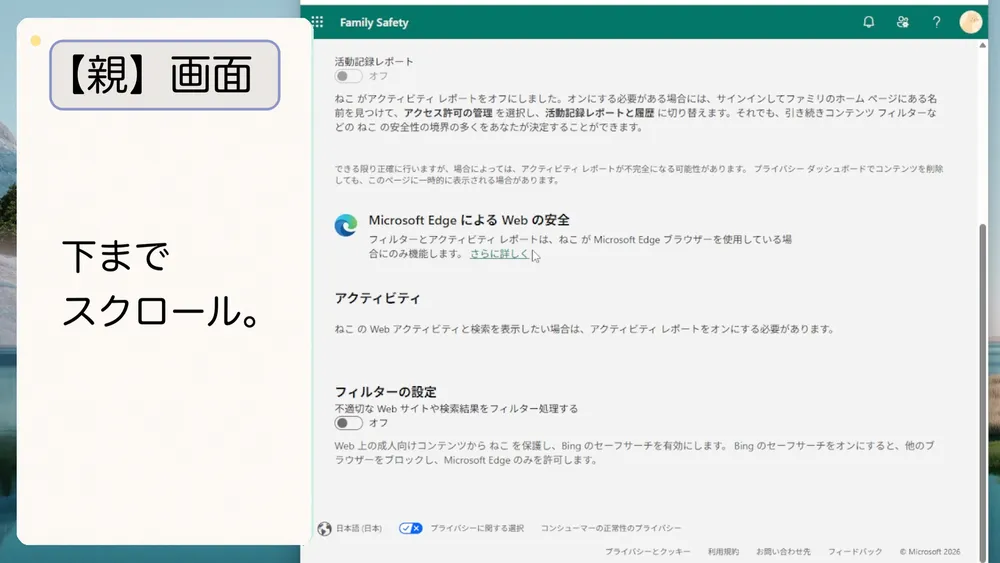Click the アクティビティ heading
The width and height of the screenshot is (1000, 563).
pos(378,298)
